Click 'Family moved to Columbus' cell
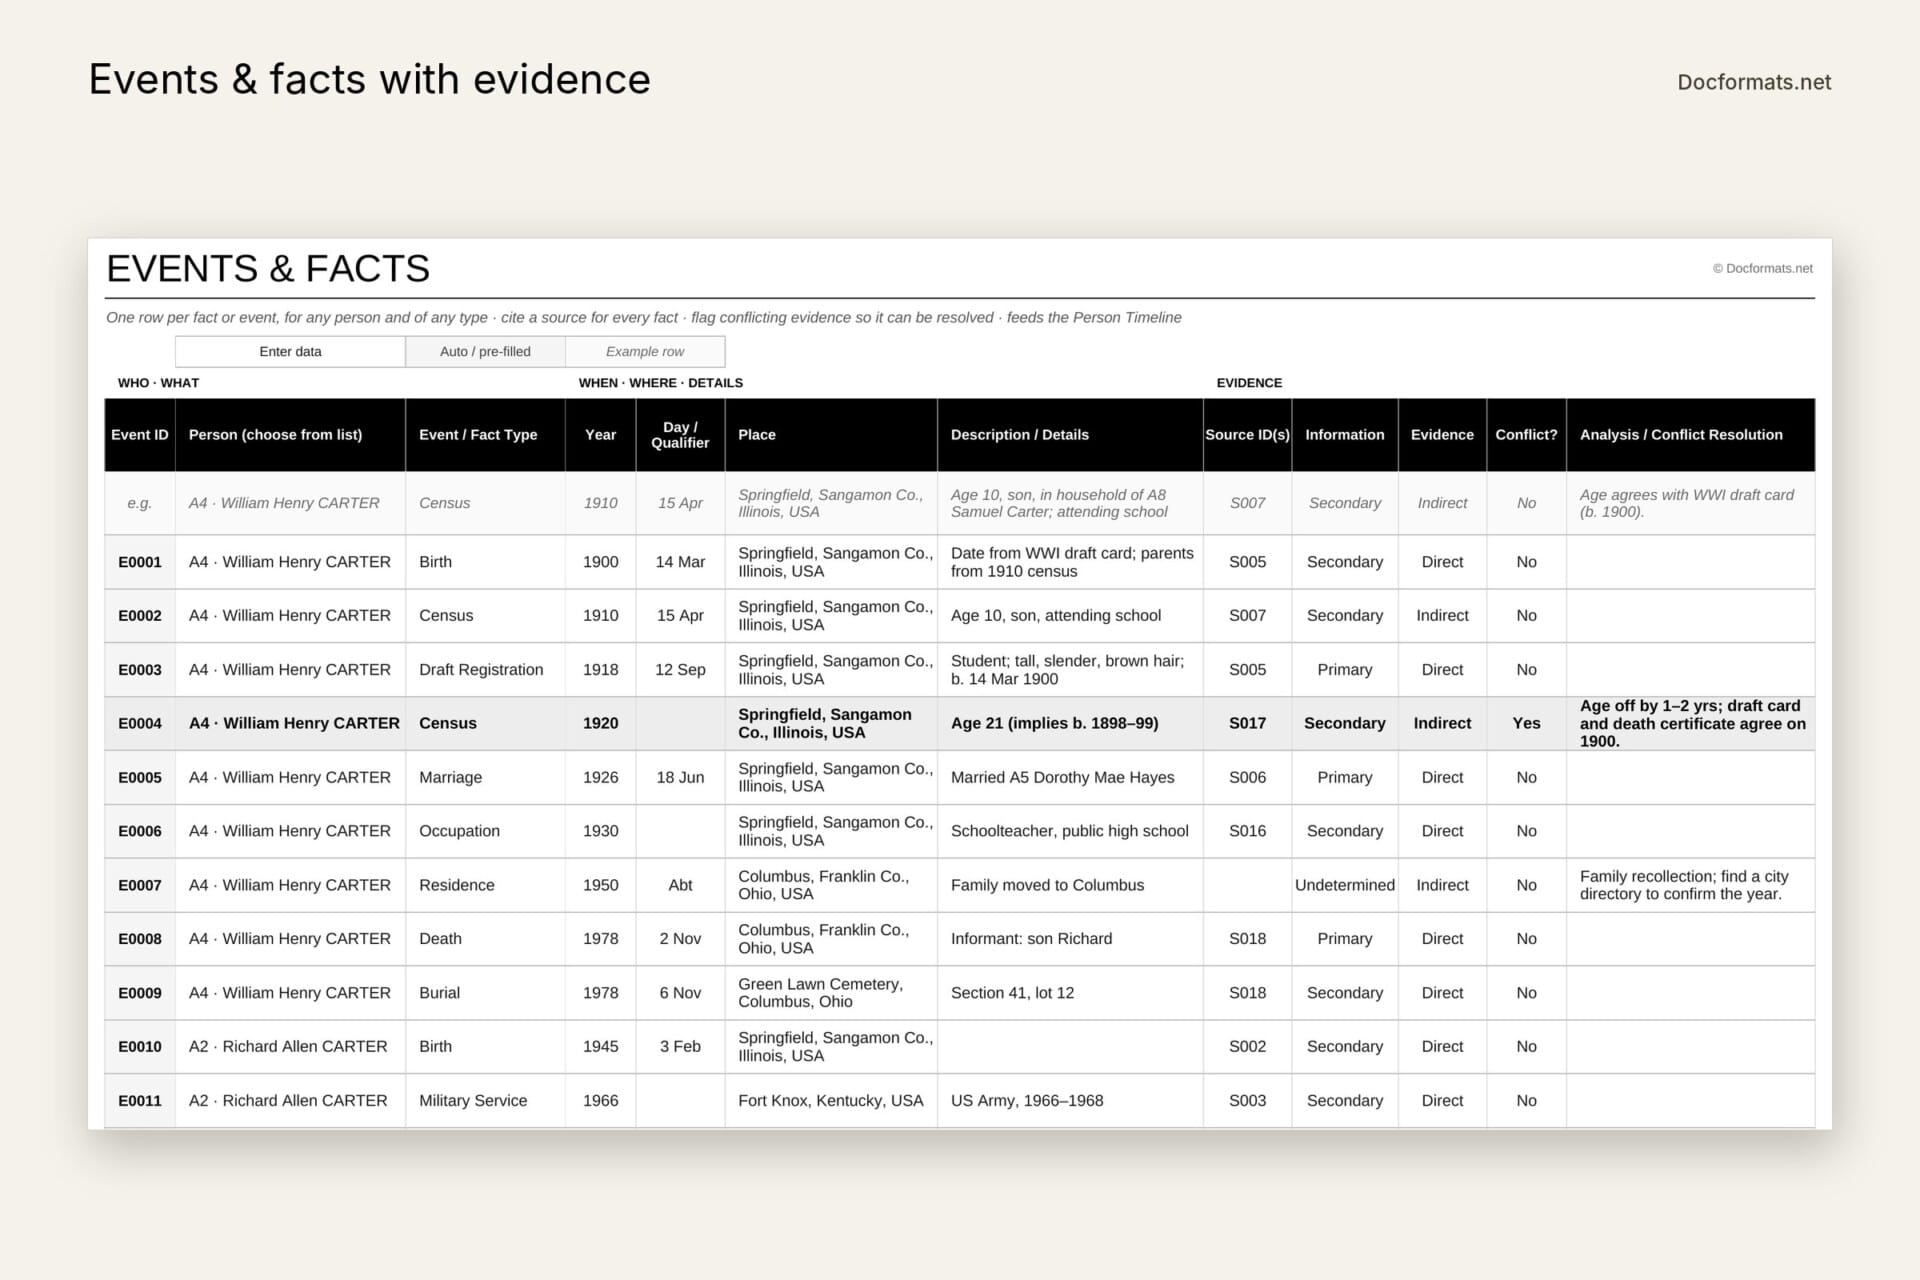 (1070, 885)
